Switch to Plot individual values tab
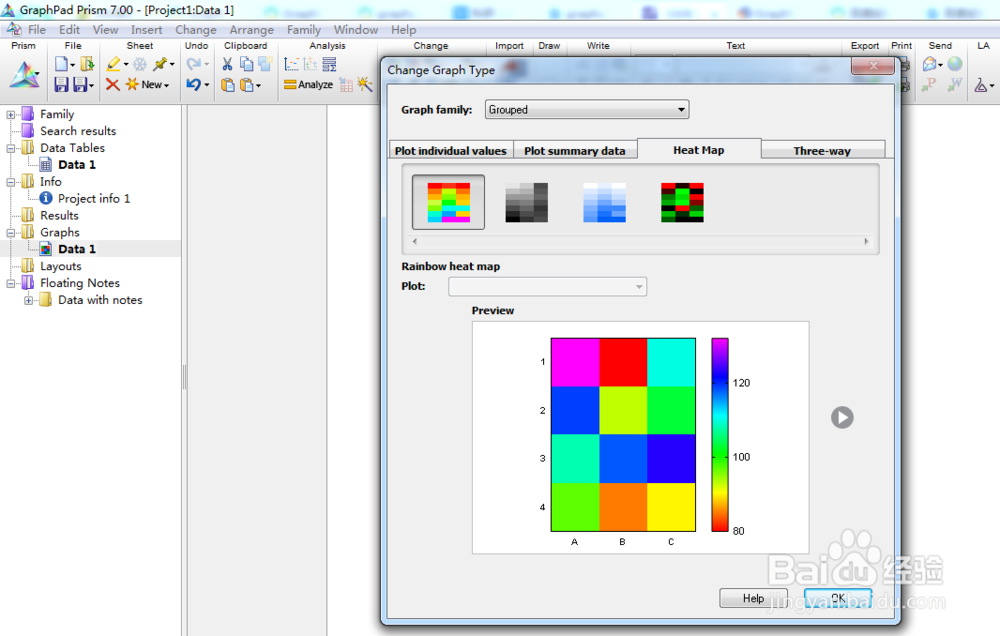Viewport: 1000px width, 636px height. (450, 151)
